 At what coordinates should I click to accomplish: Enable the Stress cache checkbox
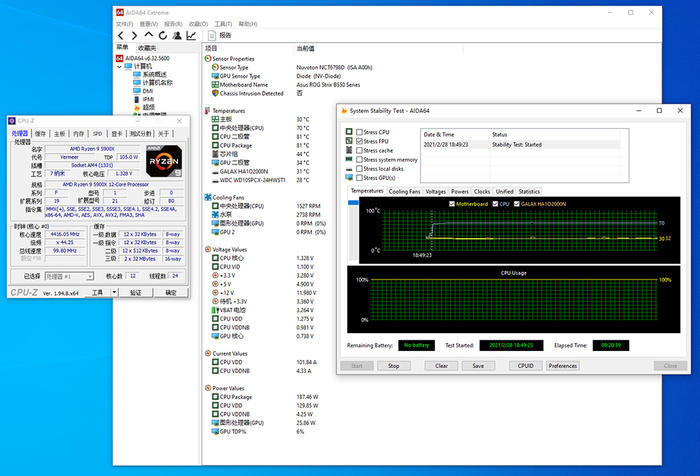point(359,150)
